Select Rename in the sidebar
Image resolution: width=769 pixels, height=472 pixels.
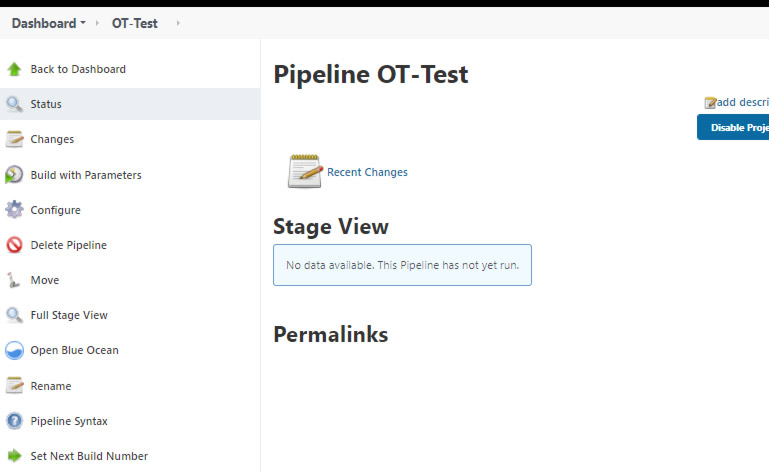pyautogui.click(x=51, y=386)
